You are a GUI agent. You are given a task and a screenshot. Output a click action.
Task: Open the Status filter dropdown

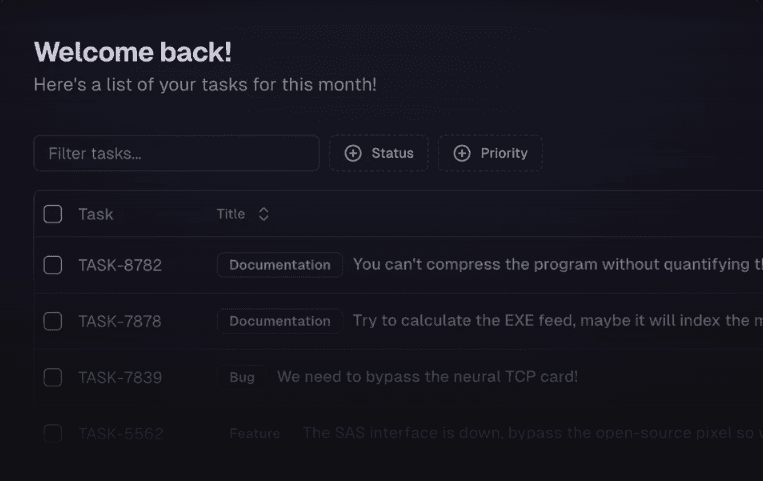click(x=379, y=153)
